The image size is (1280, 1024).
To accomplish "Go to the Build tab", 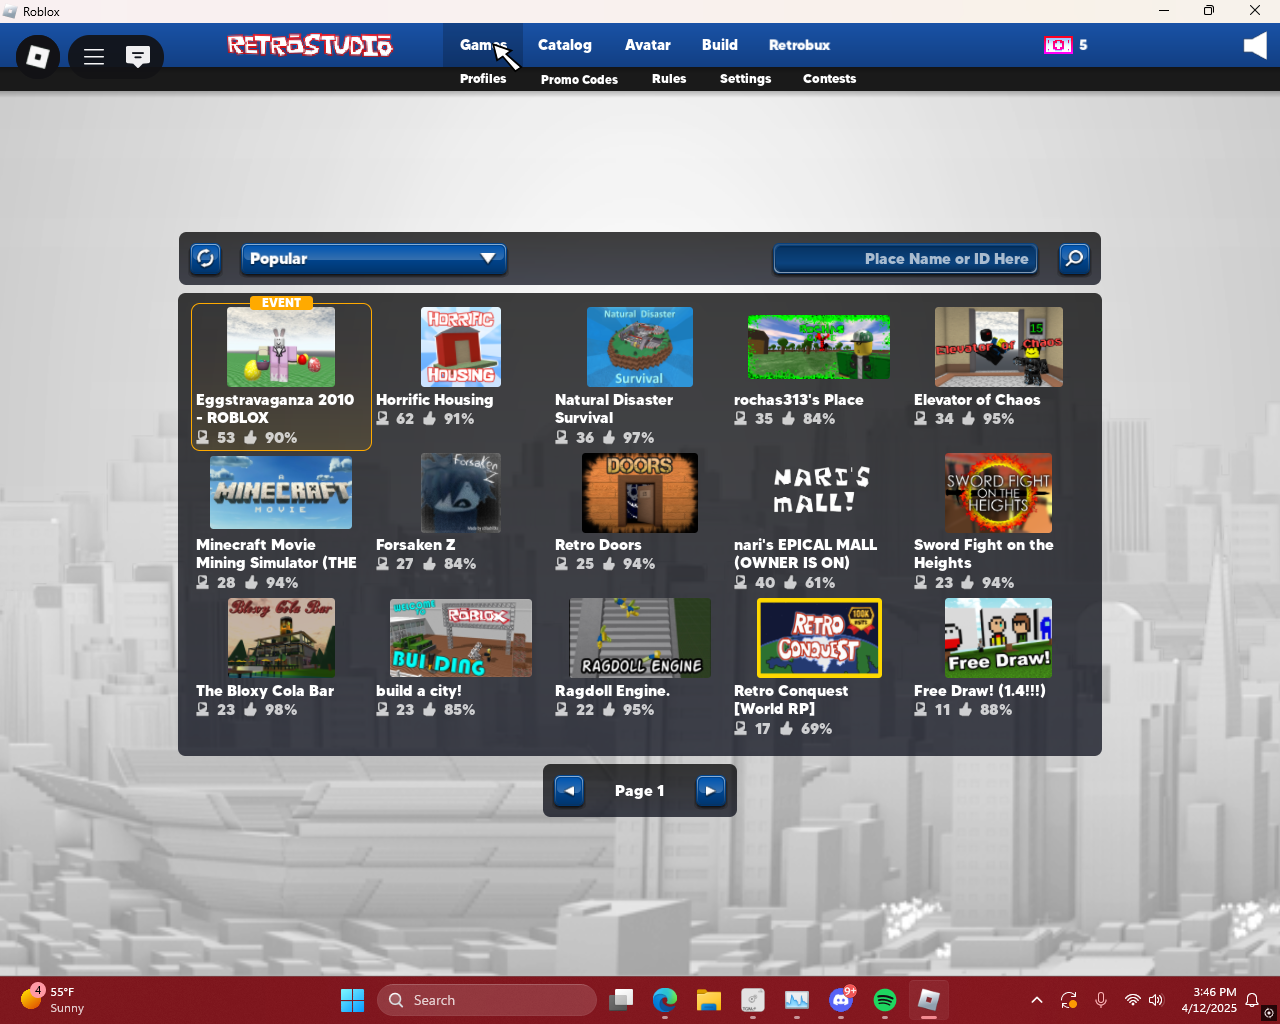I will (x=720, y=45).
